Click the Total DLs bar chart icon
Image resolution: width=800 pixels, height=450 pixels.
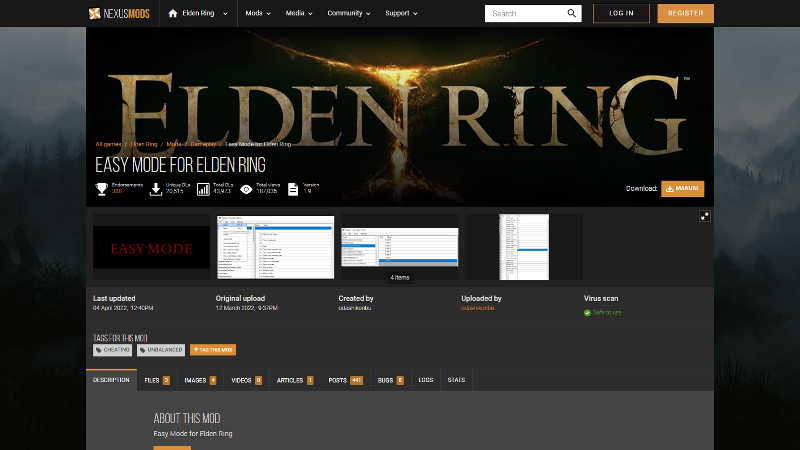click(x=203, y=189)
